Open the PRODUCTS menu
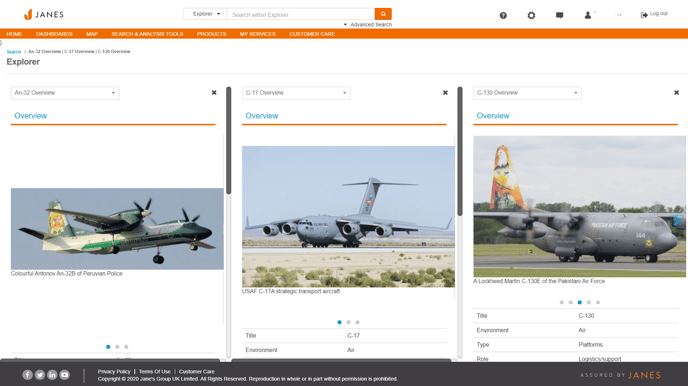The image size is (688, 386). pyautogui.click(x=211, y=34)
